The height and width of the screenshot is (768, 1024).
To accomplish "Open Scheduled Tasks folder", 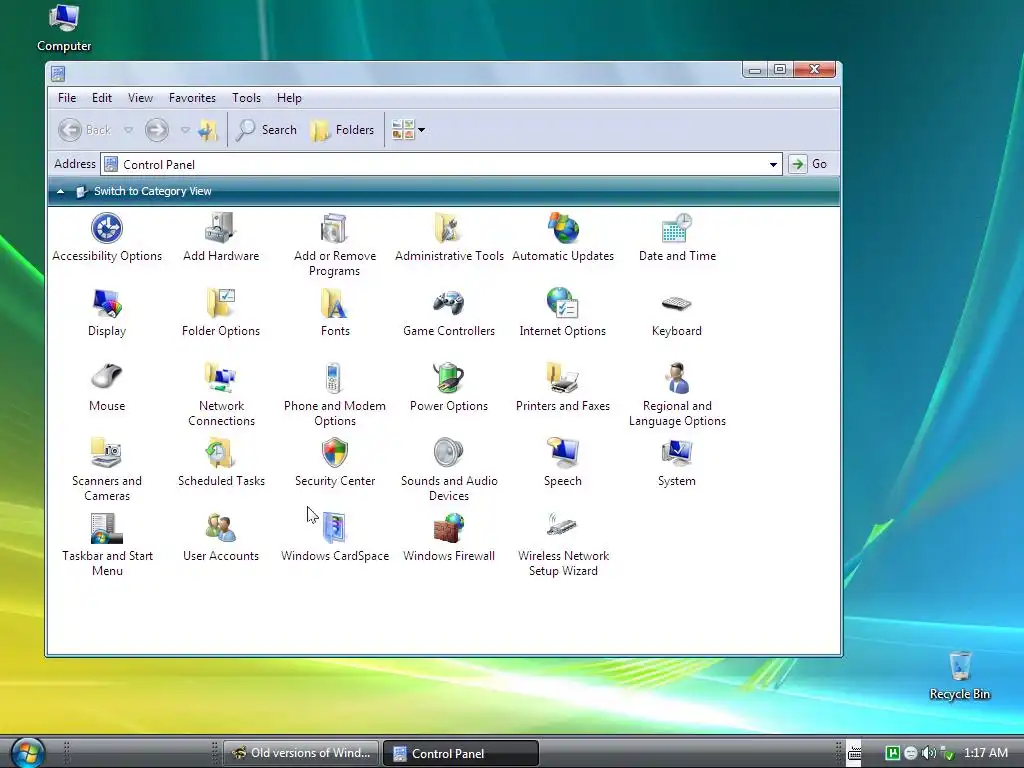I will coord(221,463).
